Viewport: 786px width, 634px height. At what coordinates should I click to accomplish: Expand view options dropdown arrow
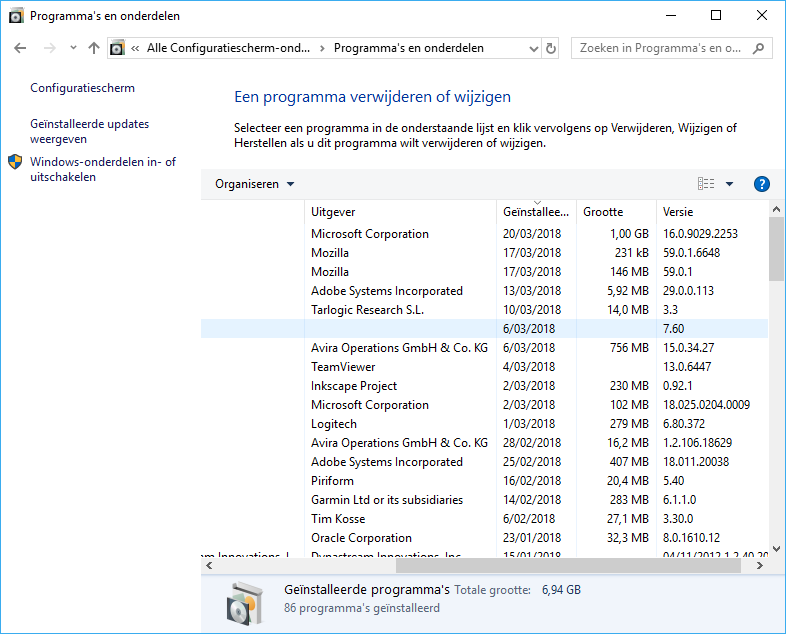pyautogui.click(x=729, y=184)
